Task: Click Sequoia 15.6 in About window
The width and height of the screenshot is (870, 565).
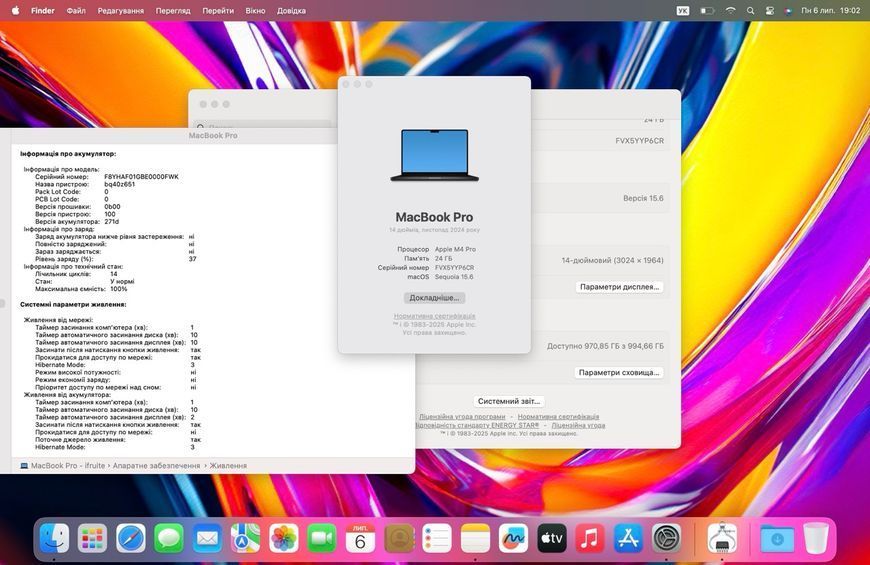Action: click(x=454, y=276)
